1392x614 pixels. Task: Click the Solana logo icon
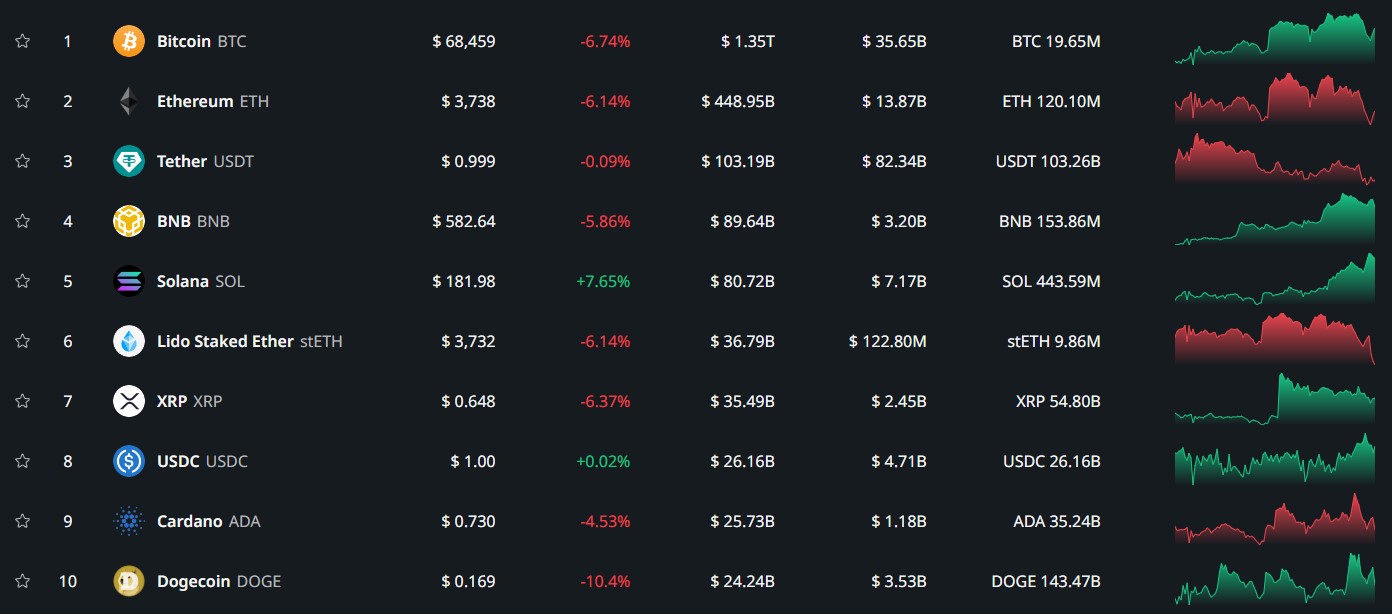[x=129, y=281]
